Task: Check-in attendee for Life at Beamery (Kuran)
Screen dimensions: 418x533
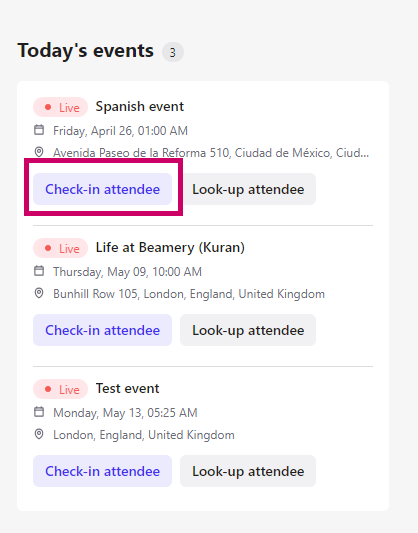Action: click(x=102, y=330)
